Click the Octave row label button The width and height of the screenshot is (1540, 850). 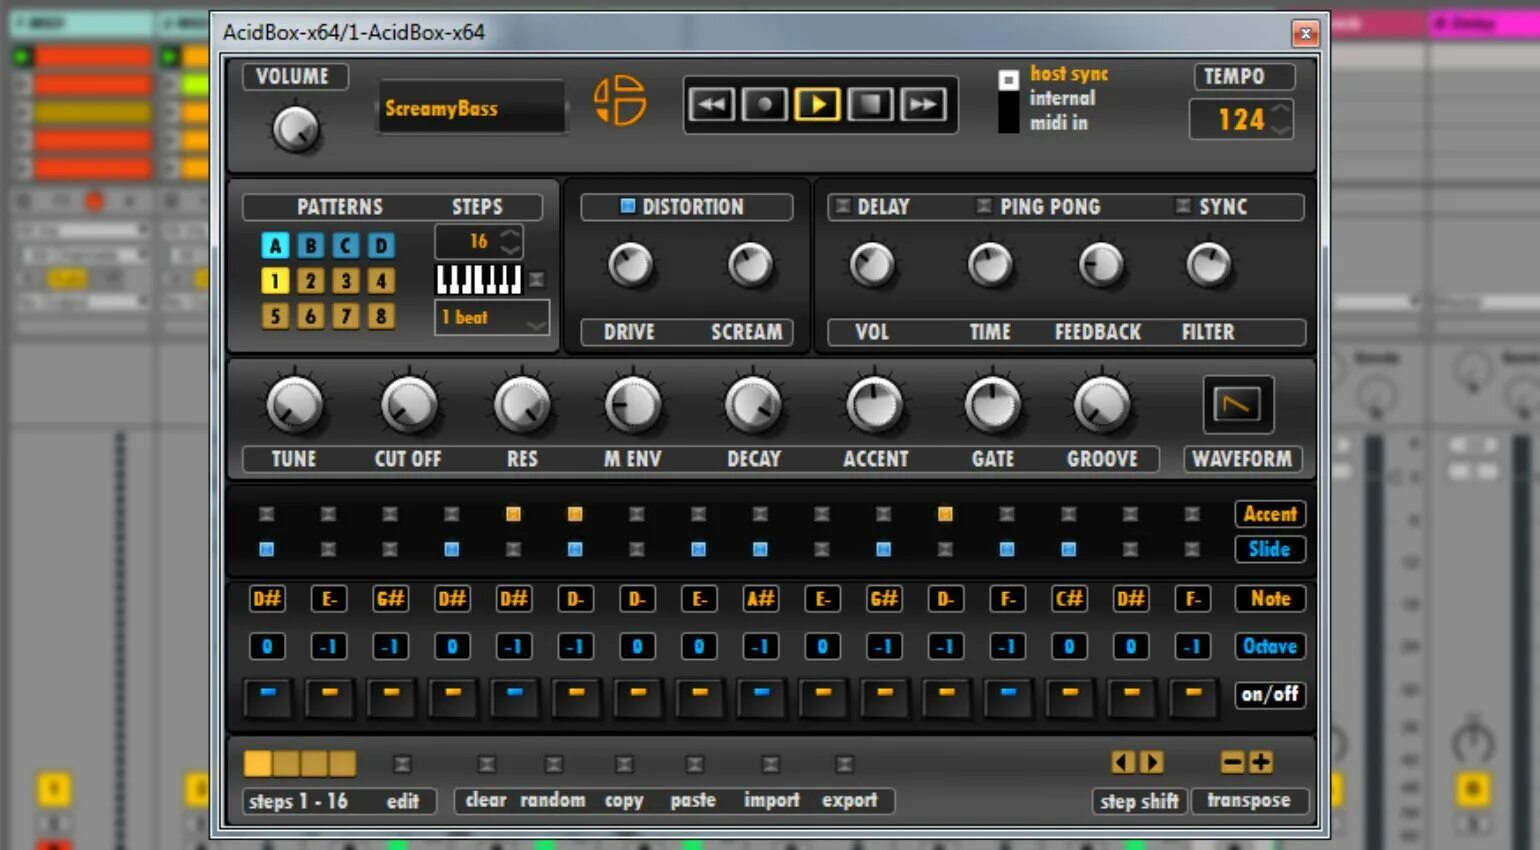pyautogui.click(x=1270, y=646)
